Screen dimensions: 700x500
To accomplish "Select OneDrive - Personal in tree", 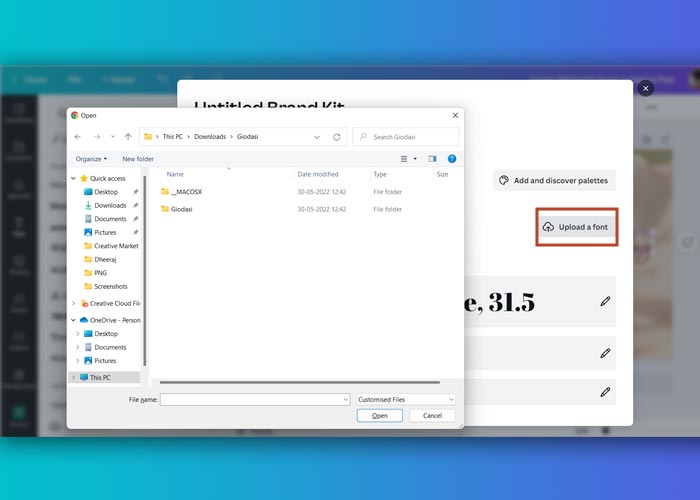I will tap(110, 320).
